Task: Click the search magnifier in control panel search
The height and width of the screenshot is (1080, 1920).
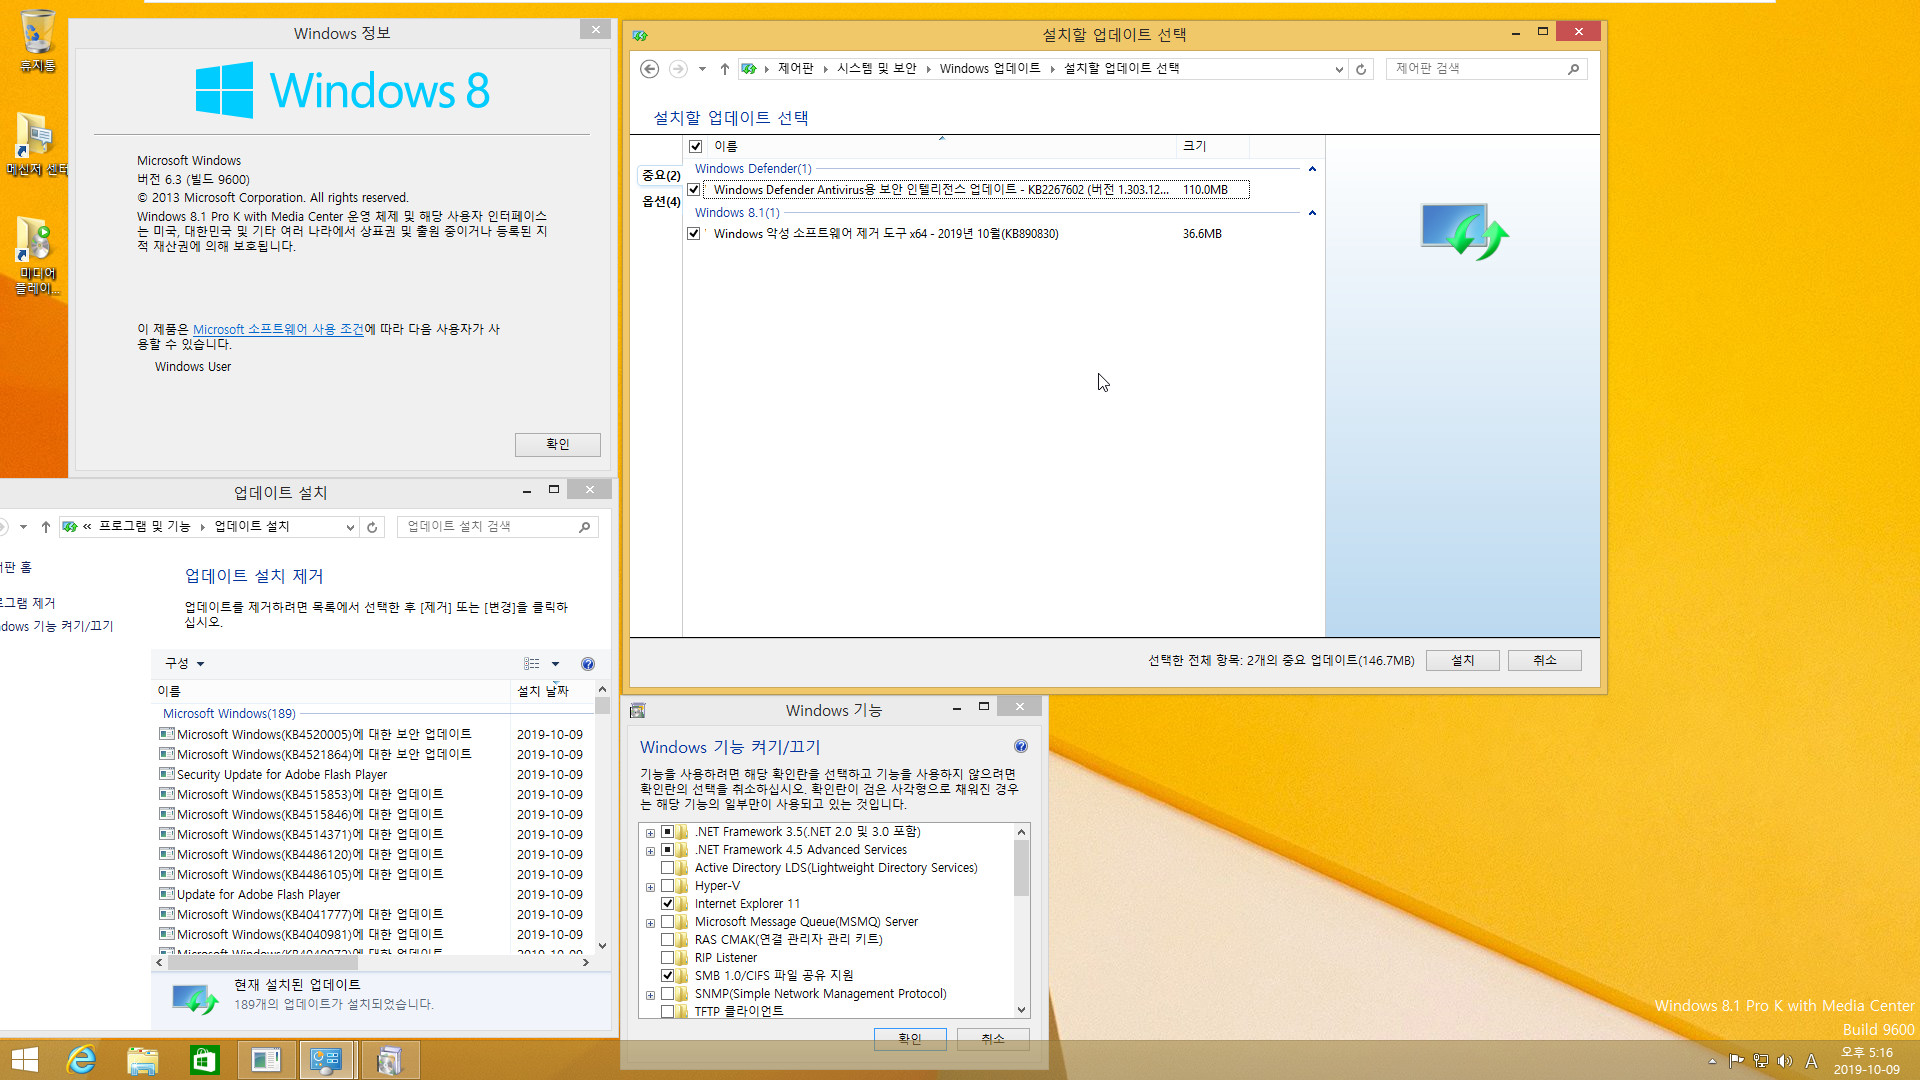Action: [x=1573, y=69]
